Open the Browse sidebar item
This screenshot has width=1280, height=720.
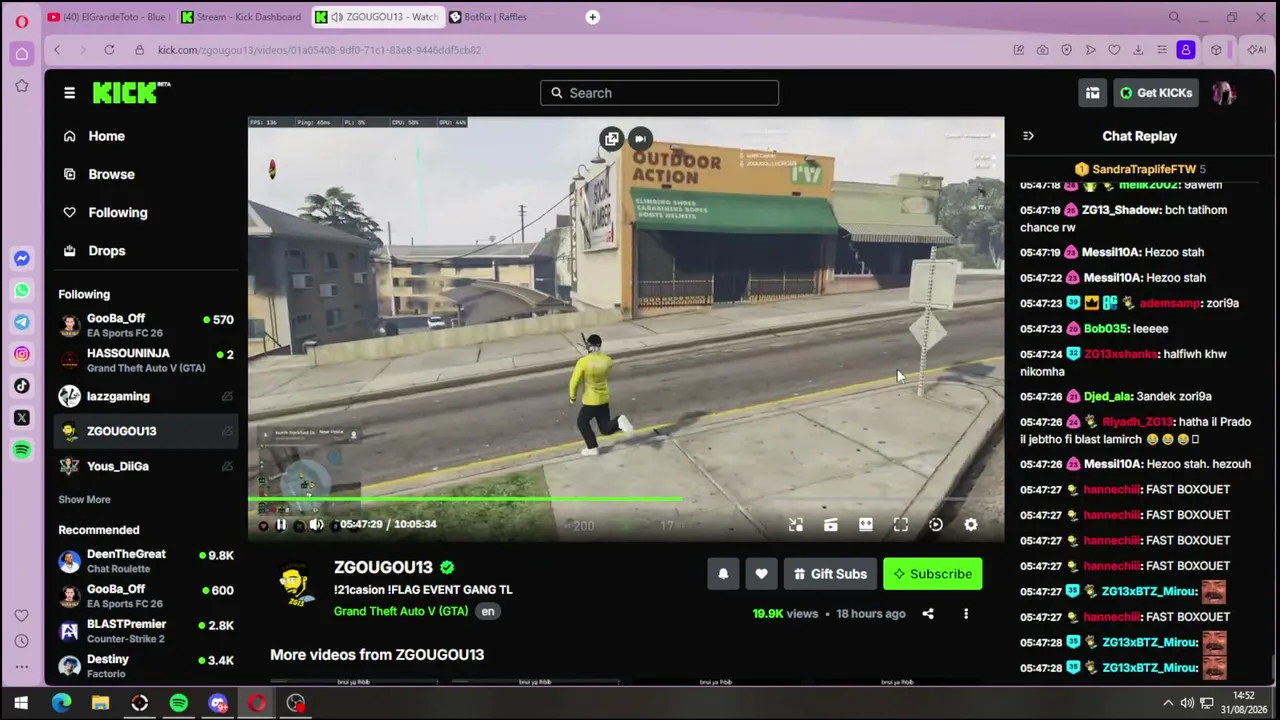coord(146,174)
